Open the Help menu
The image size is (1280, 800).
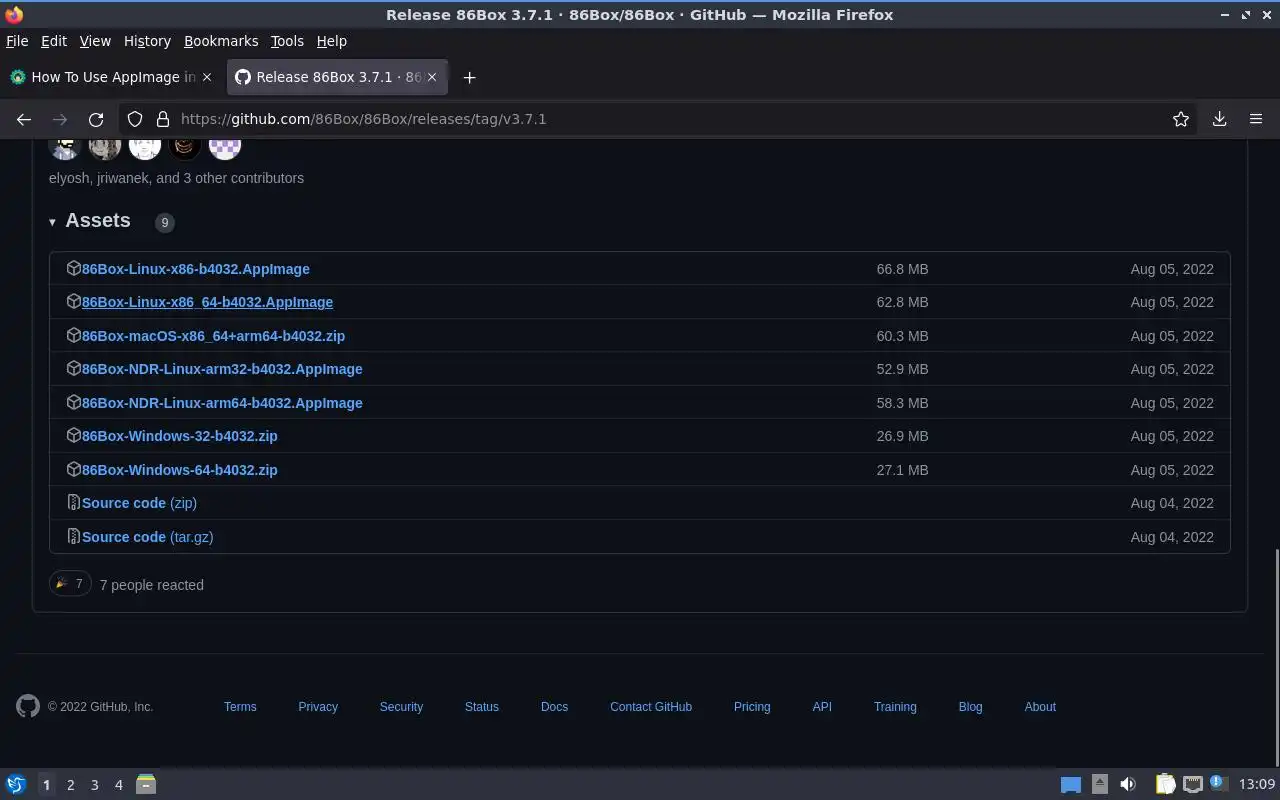point(331,41)
